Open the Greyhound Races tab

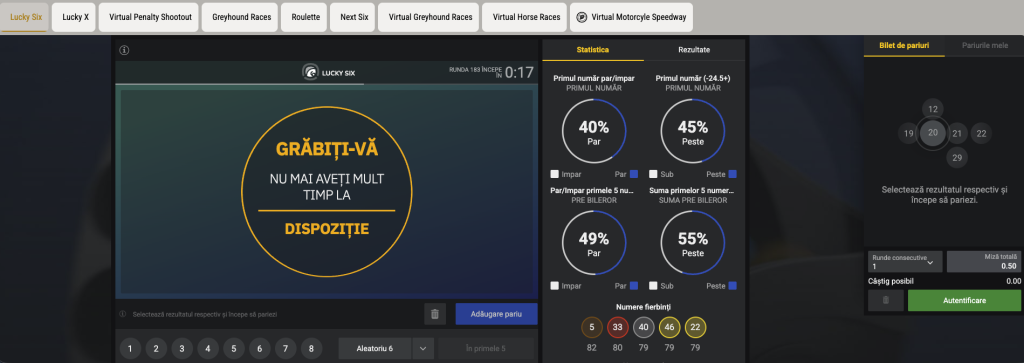click(241, 17)
